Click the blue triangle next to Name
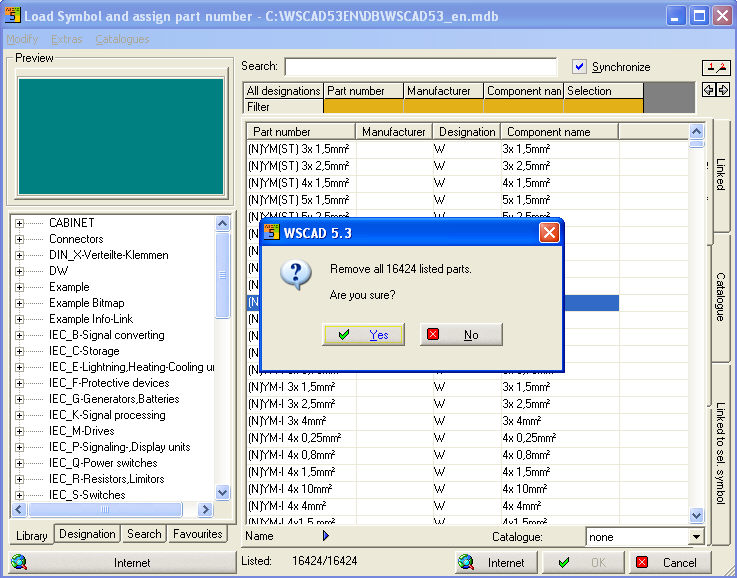The image size is (737, 578). tap(326, 535)
